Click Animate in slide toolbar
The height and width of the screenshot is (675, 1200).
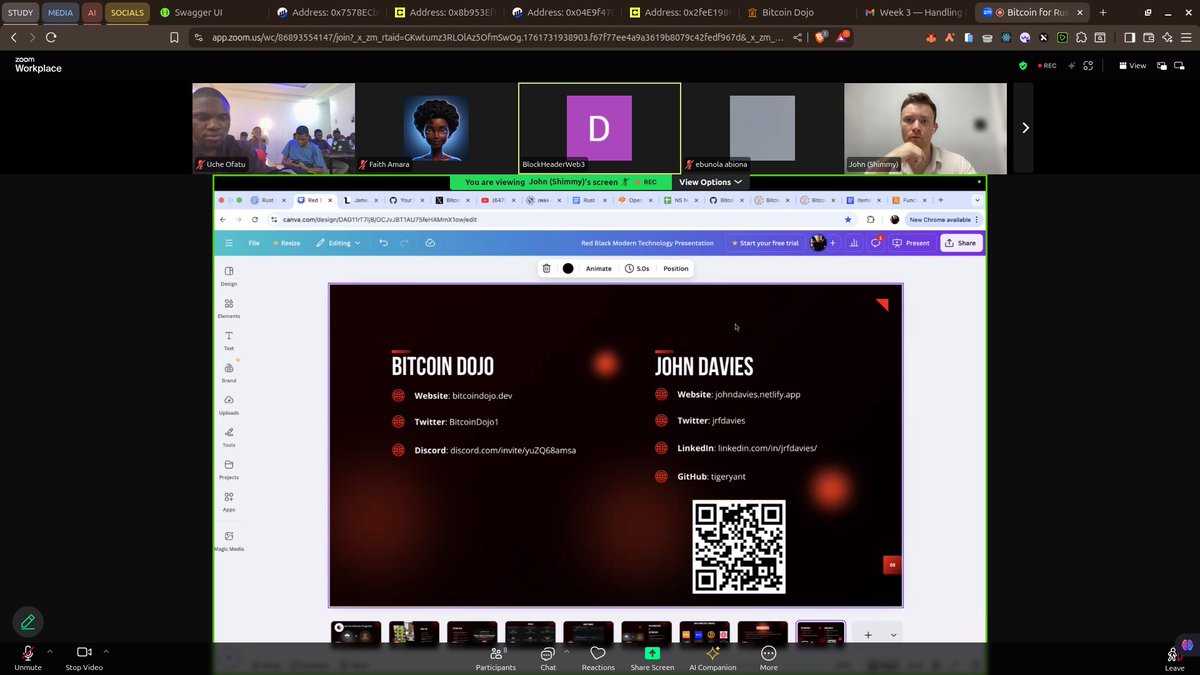click(x=598, y=268)
